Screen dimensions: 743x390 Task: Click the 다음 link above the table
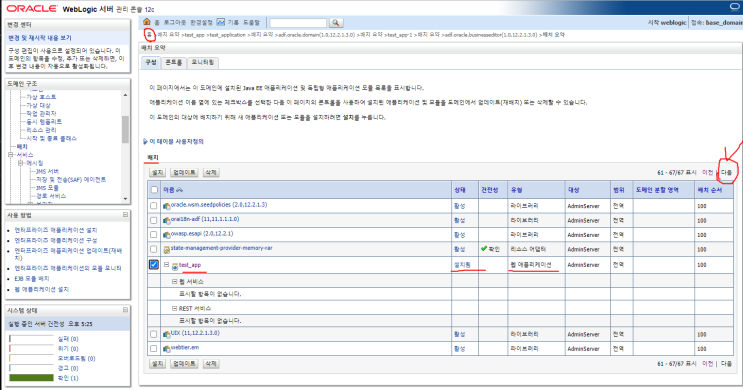726,172
